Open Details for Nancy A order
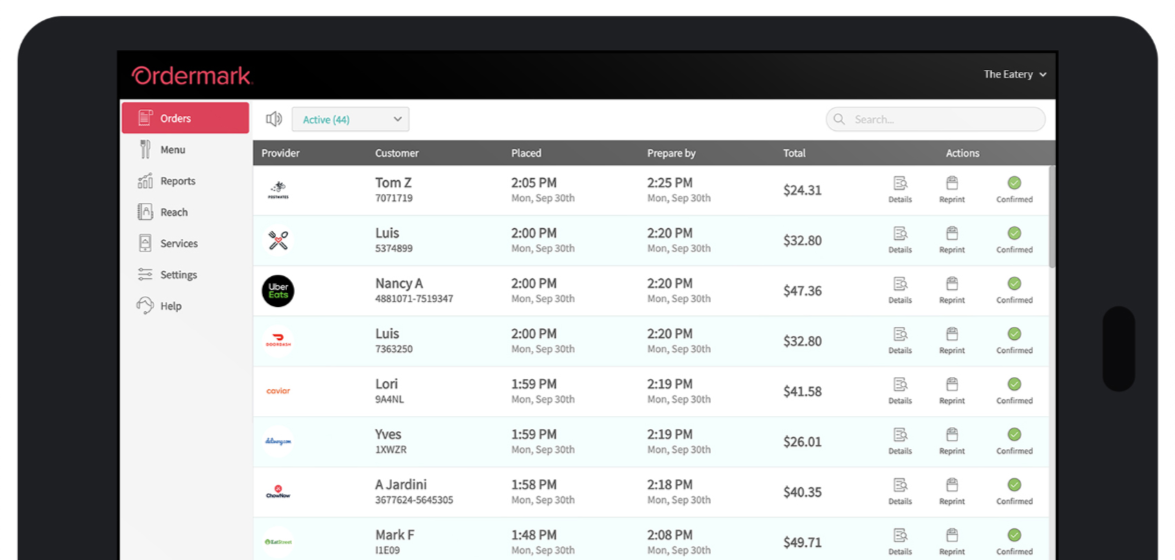This screenshot has height=560, width=1175. tap(900, 290)
